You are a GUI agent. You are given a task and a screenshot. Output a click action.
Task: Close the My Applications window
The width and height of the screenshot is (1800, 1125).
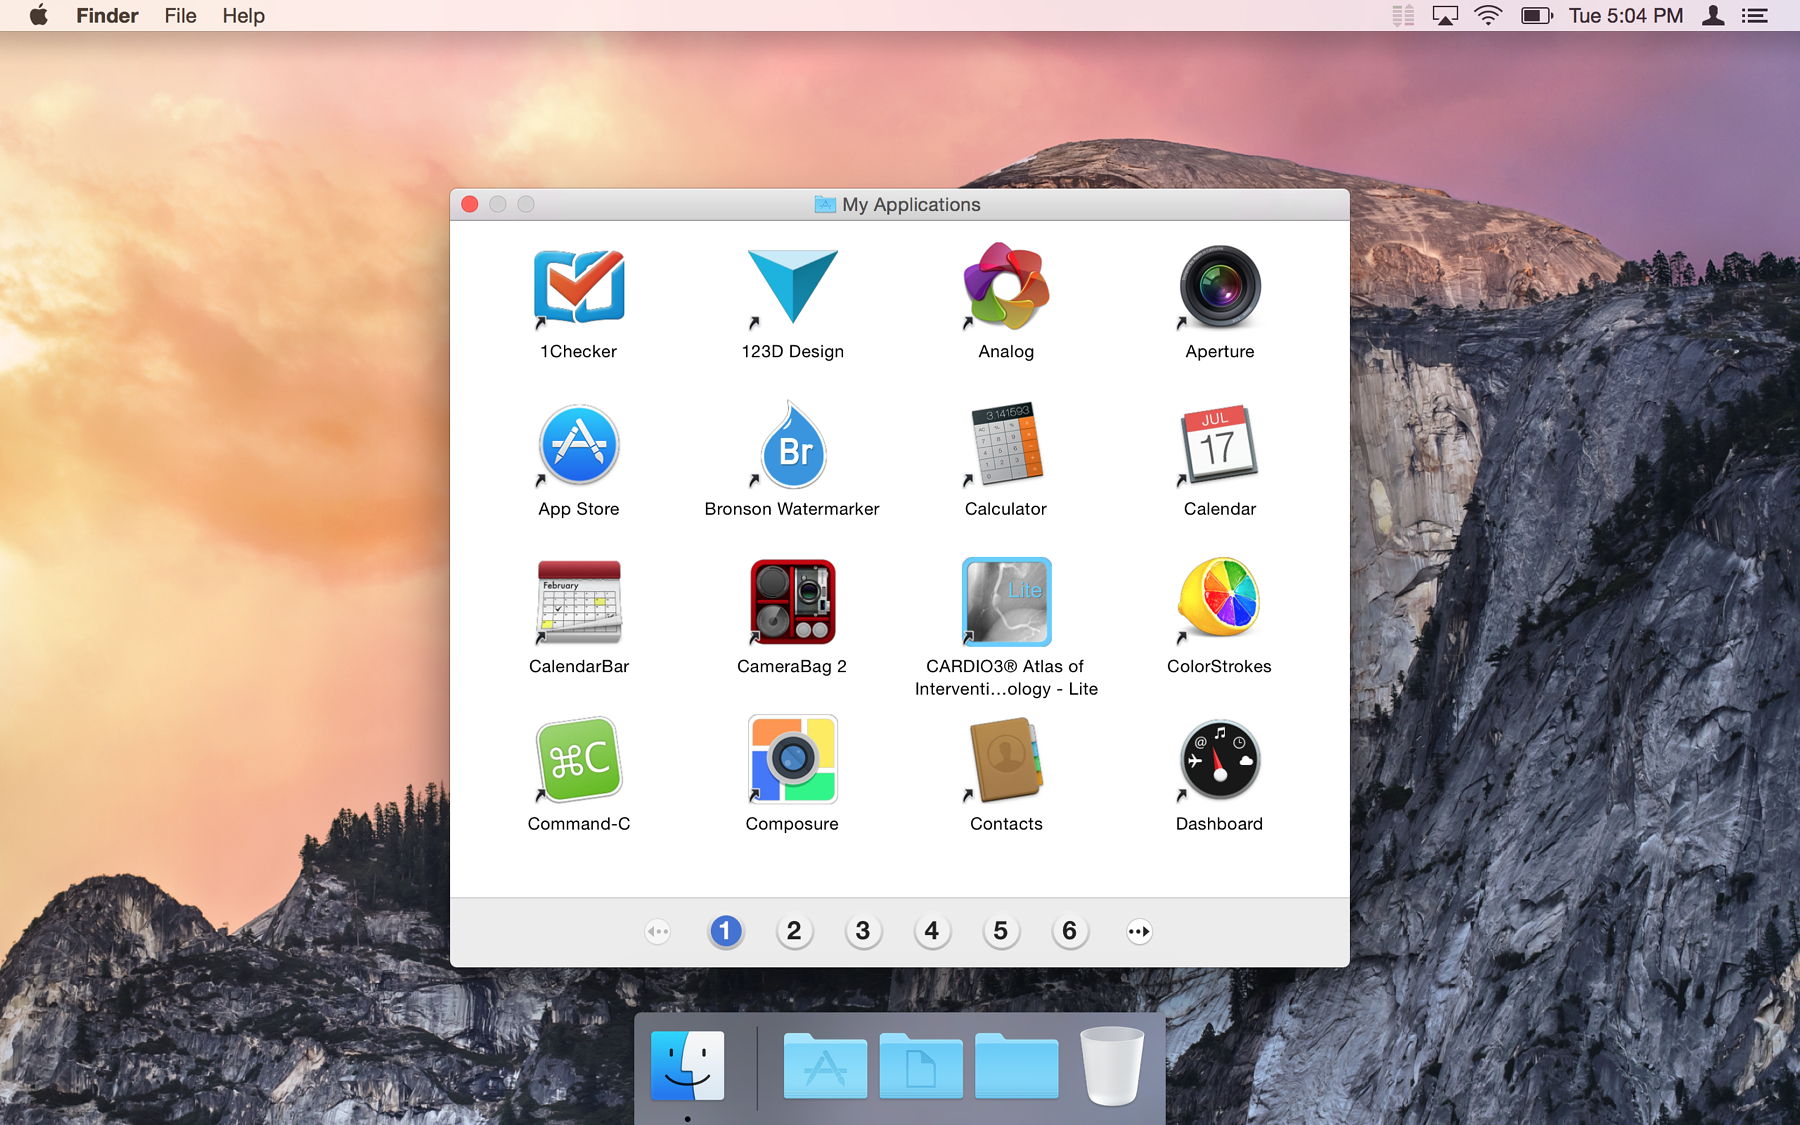tap(470, 204)
